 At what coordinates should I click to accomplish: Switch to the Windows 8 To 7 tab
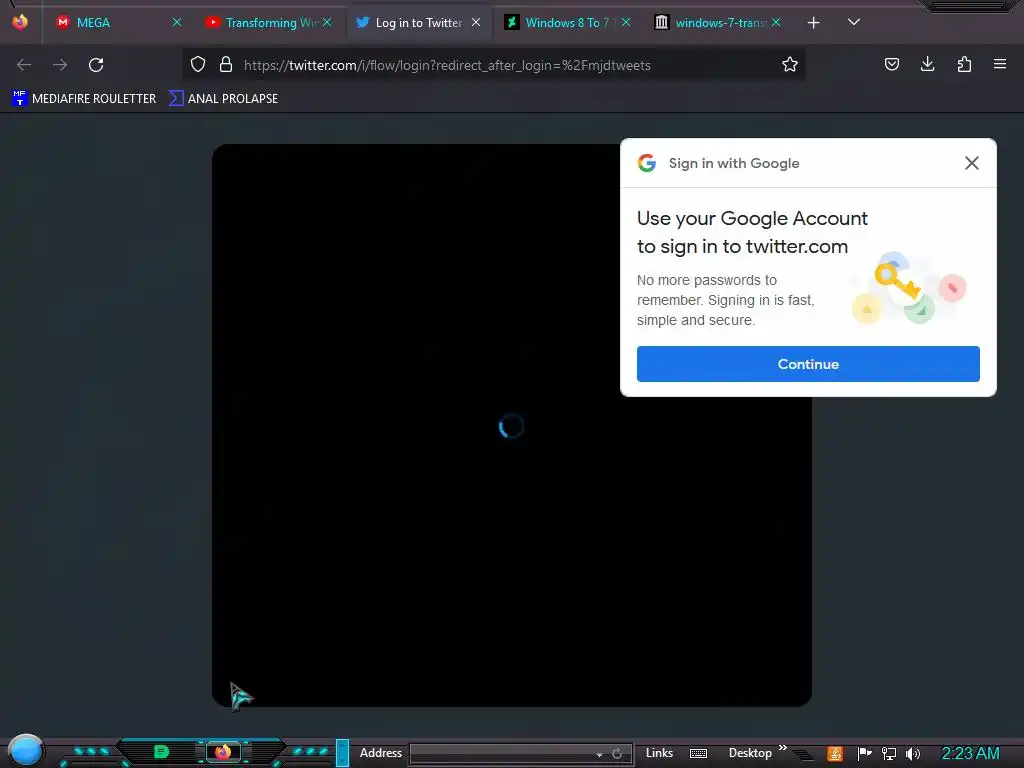[568, 22]
